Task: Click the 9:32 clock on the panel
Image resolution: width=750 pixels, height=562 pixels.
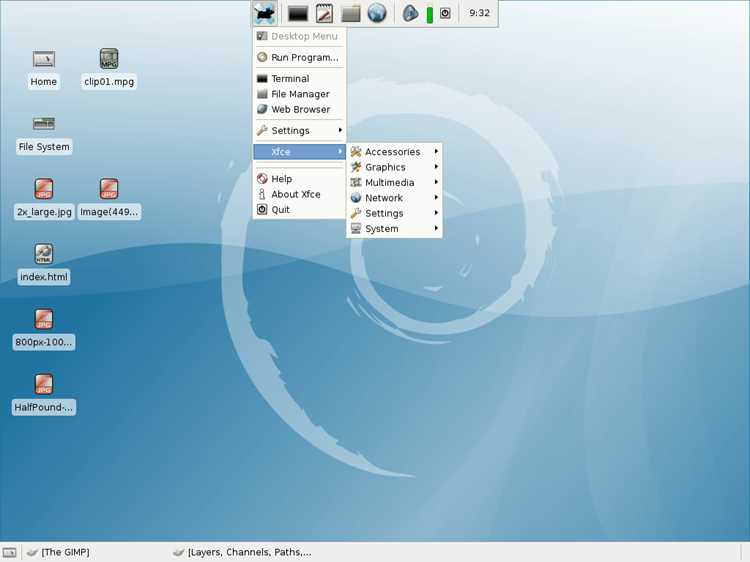Action: [479, 13]
